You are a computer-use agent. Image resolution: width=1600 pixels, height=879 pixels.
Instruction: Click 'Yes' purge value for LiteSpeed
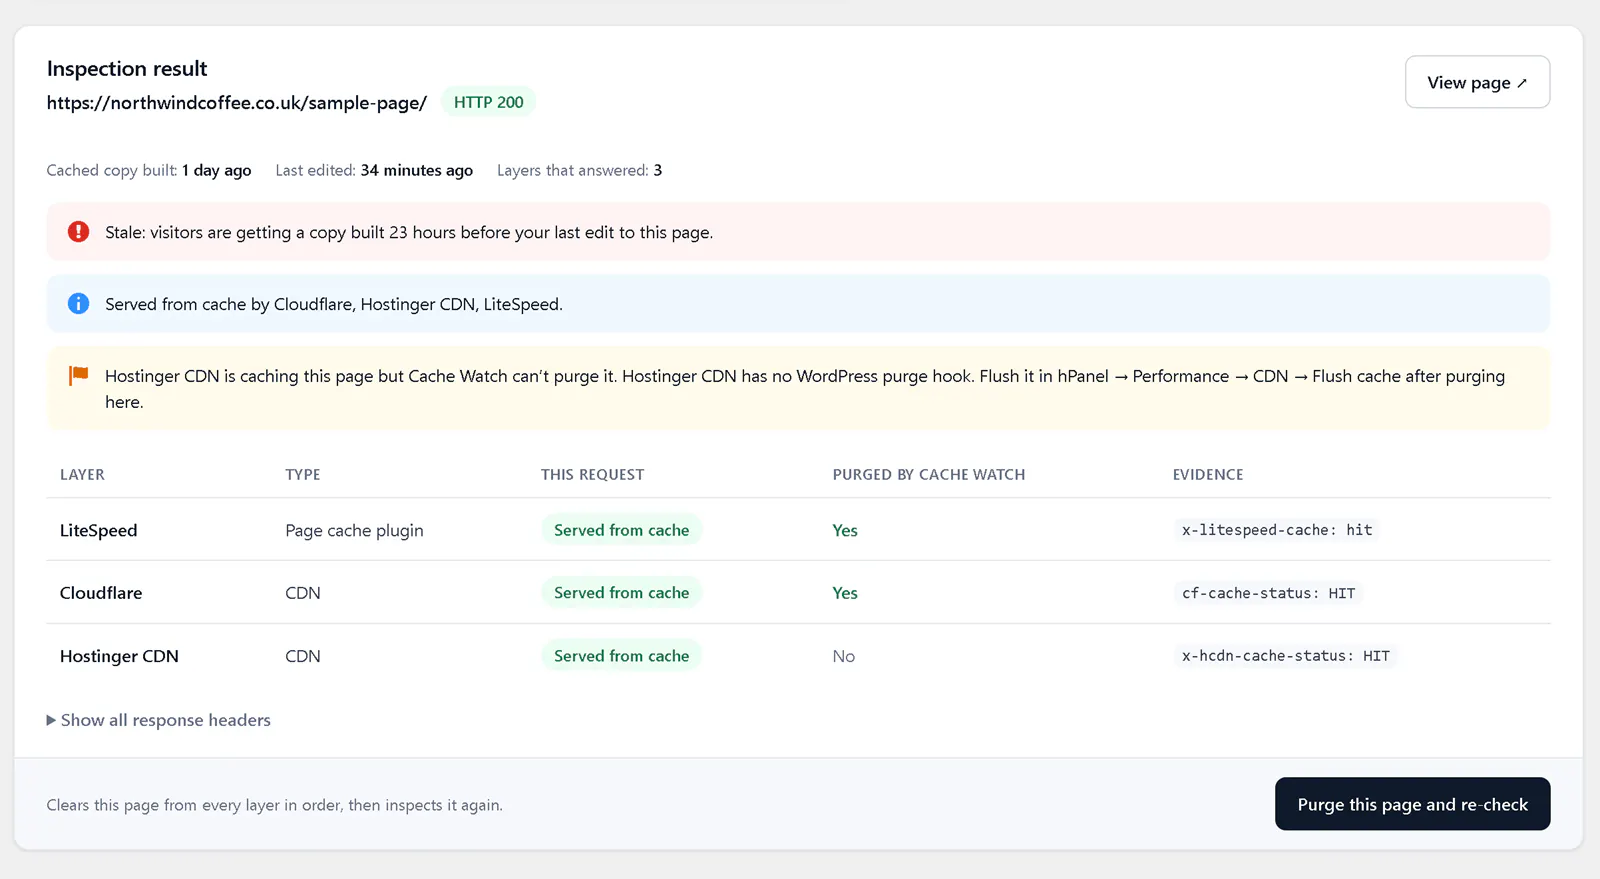pyautogui.click(x=845, y=530)
